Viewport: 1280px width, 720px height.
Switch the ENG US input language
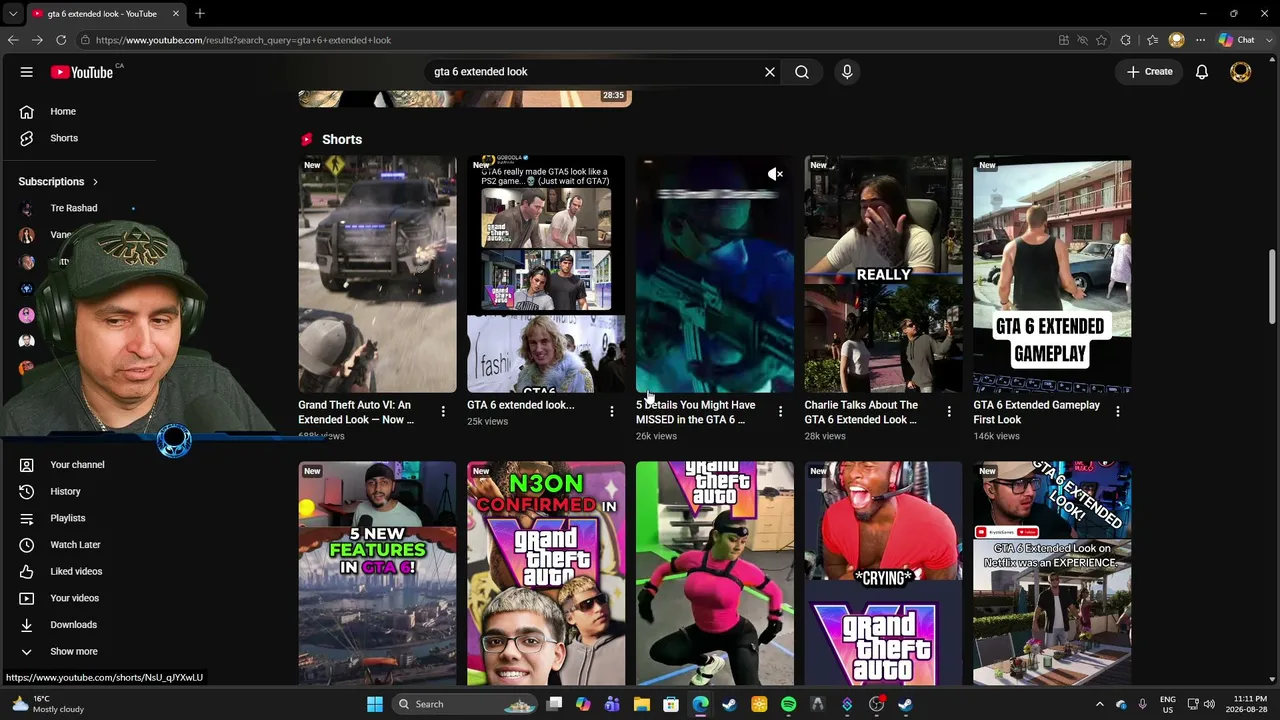(1168, 704)
